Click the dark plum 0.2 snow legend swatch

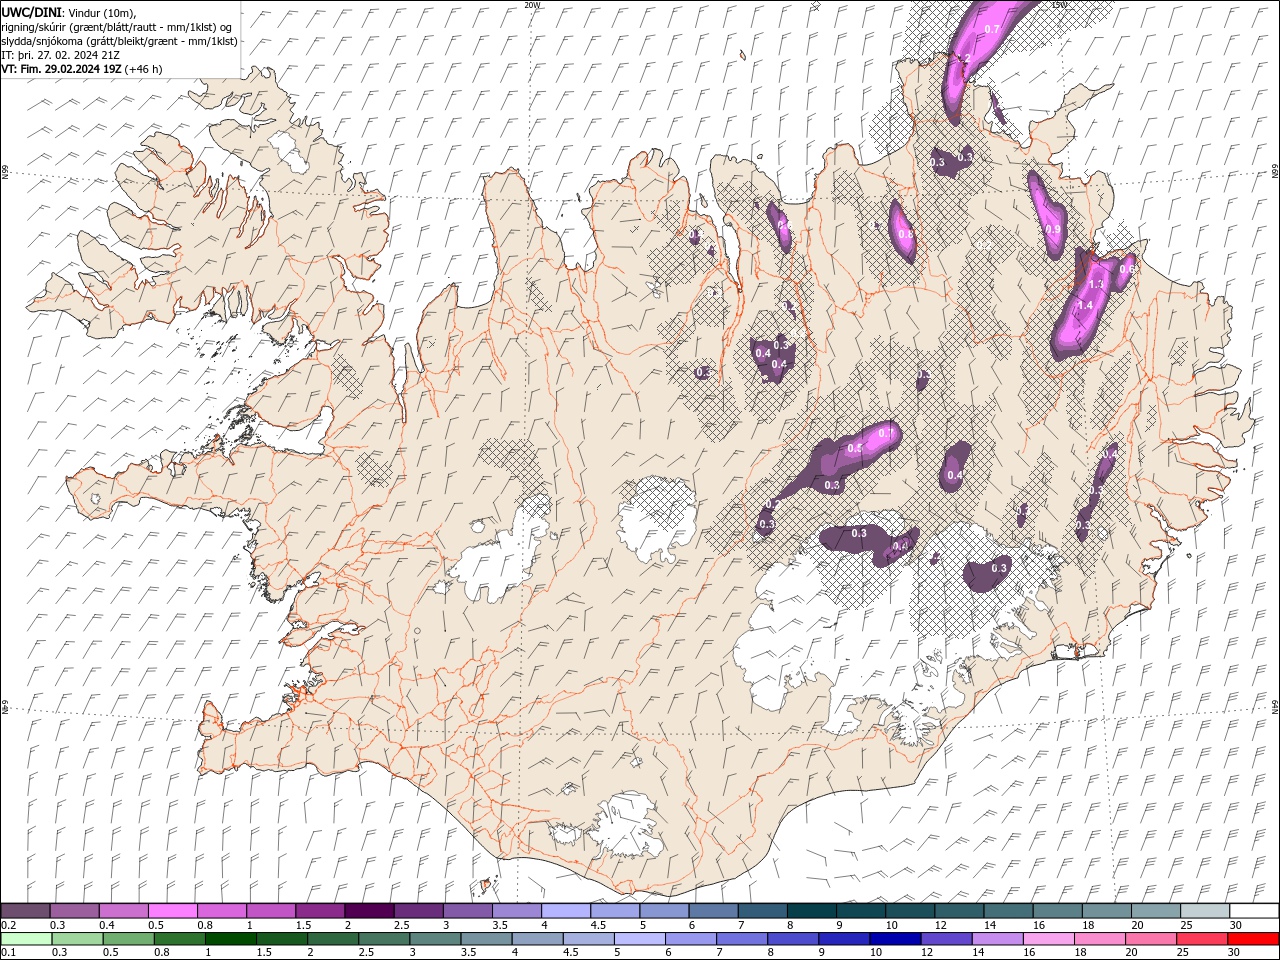click(x=25, y=911)
